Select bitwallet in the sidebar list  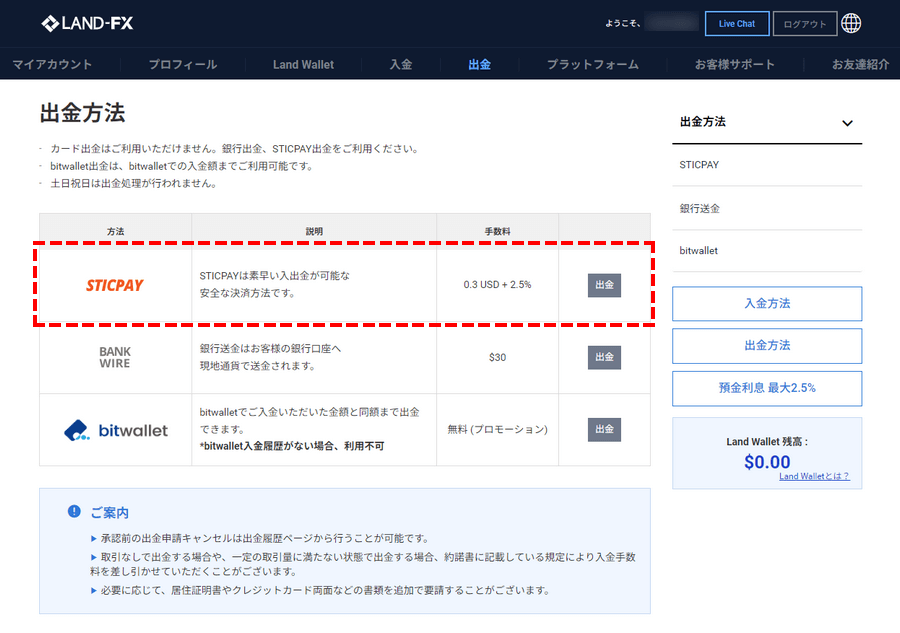pos(699,251)
